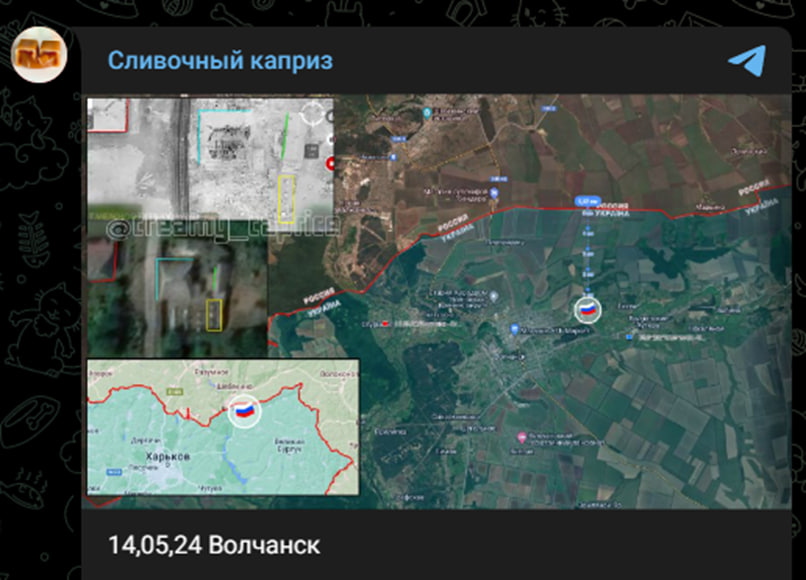This screenshot has width=806, height=580.
Task: Click the Russian flag marker on Kharkiv inset map
Action: [242, 410]
